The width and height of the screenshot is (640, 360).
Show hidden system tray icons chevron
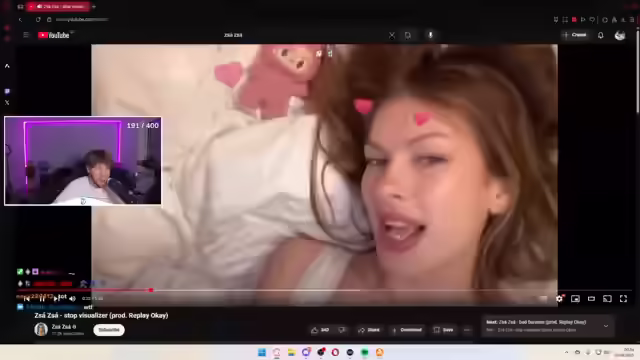[566, 352]
